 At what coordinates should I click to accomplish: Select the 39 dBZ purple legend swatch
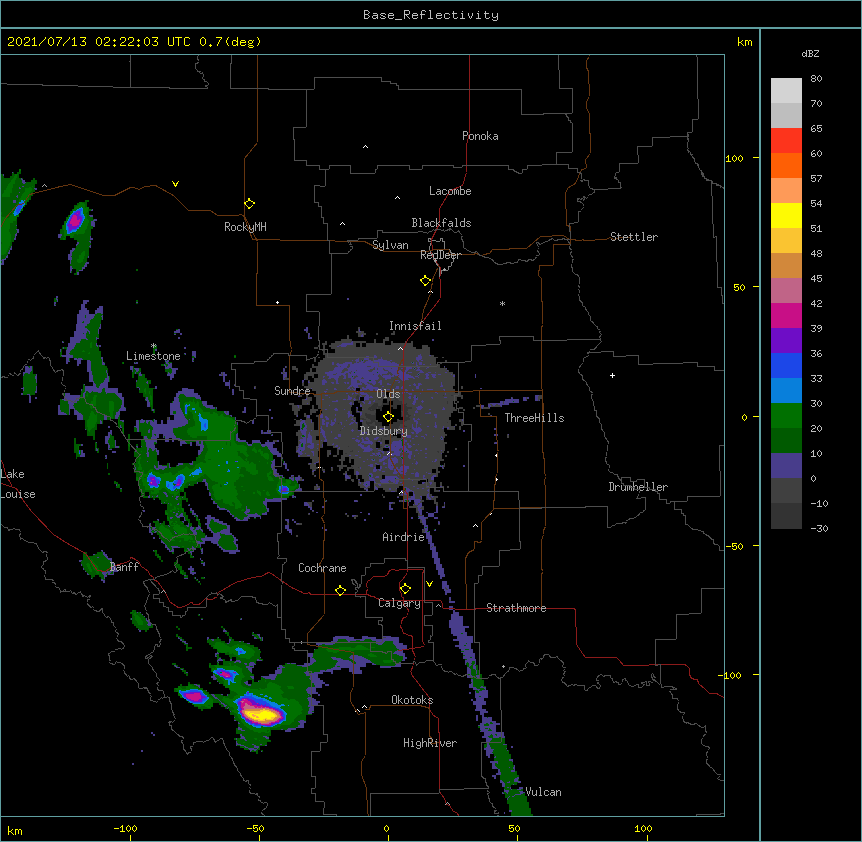point(786,340)
